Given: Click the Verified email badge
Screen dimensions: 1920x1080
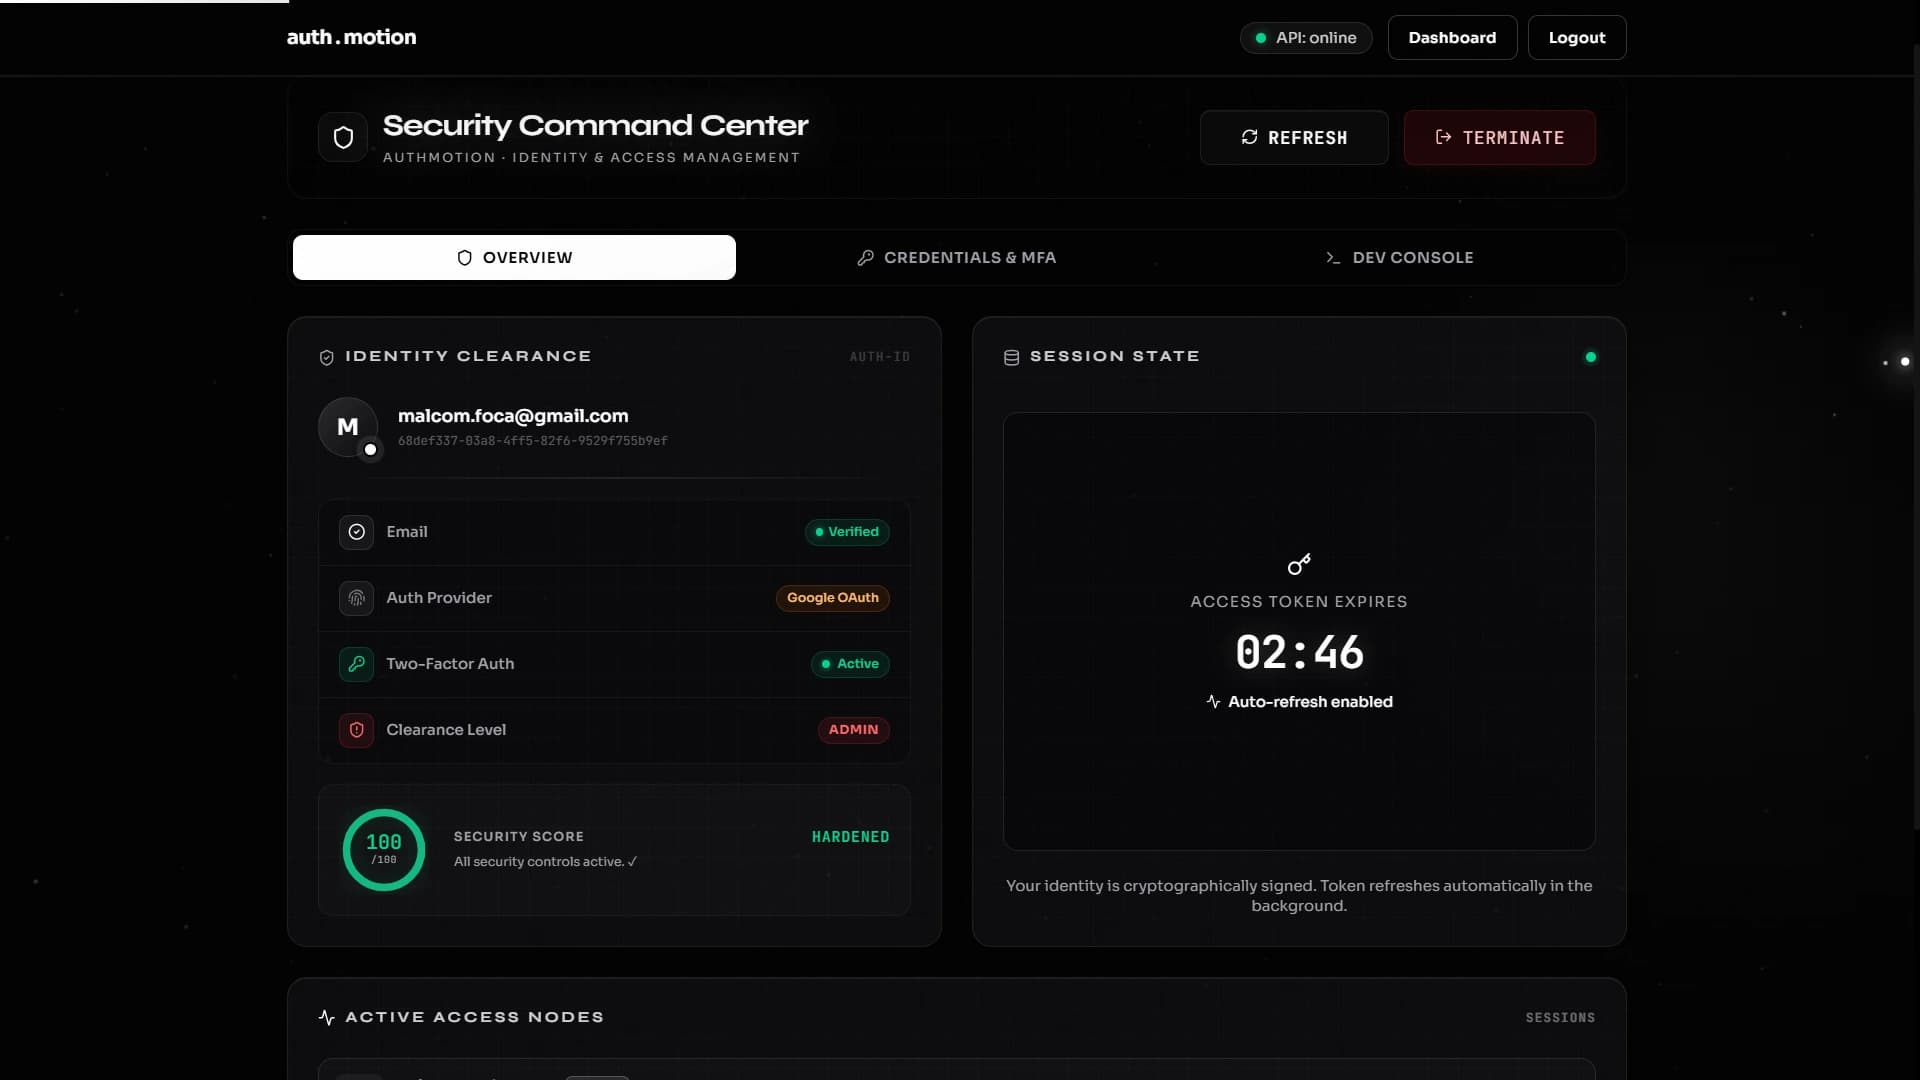Looking at the screenshot, I should pyautogui.click(x=847, y=532).
